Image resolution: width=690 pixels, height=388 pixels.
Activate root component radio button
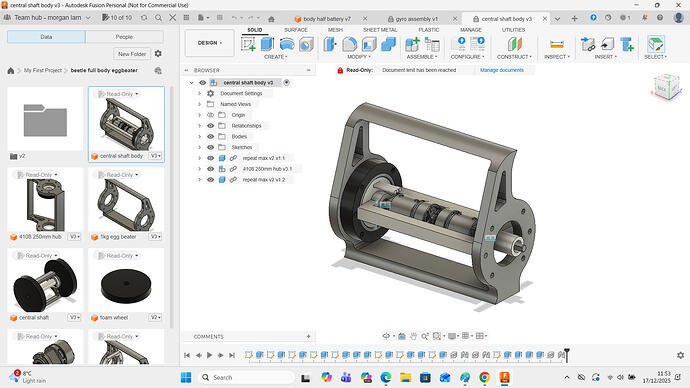(286, 83)
